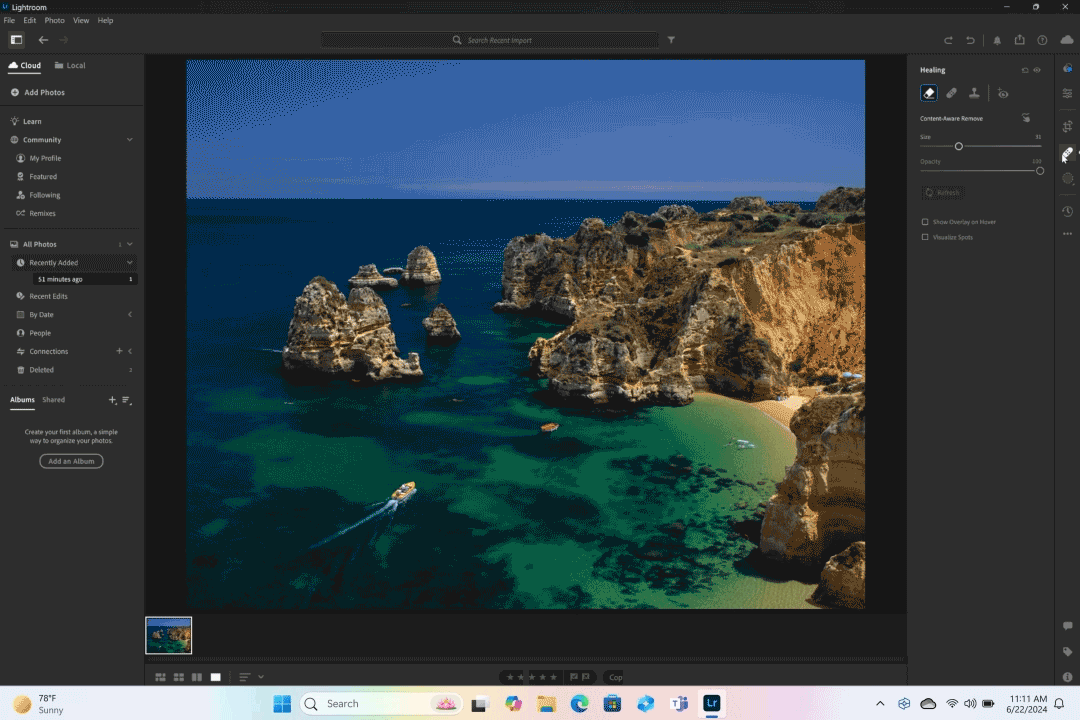Click the Add an Album button
The image size is (1080, 720).
tap(70, 461)
